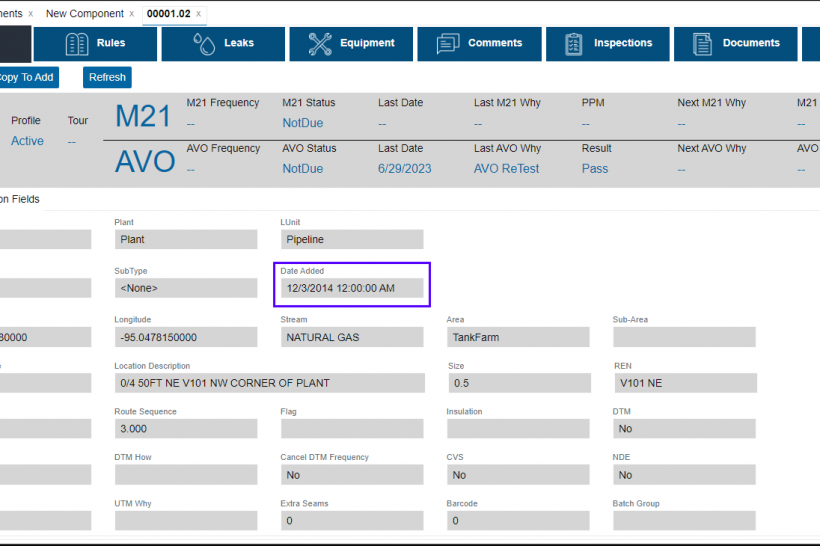Click the SubType field showing <None>
820x546 pixels.
(185, 288)
